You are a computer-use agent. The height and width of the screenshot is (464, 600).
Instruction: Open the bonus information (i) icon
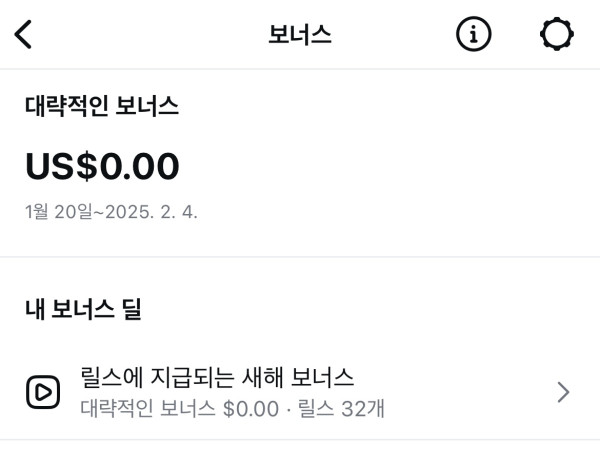click(474, 35)
